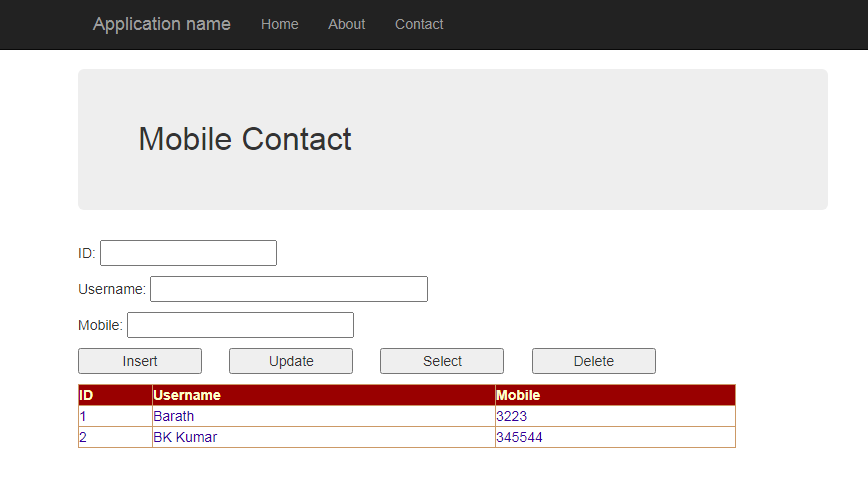This screenshot has height=501, width=868.
Task: Click the ID column header
Action: [x=86, y=395]
